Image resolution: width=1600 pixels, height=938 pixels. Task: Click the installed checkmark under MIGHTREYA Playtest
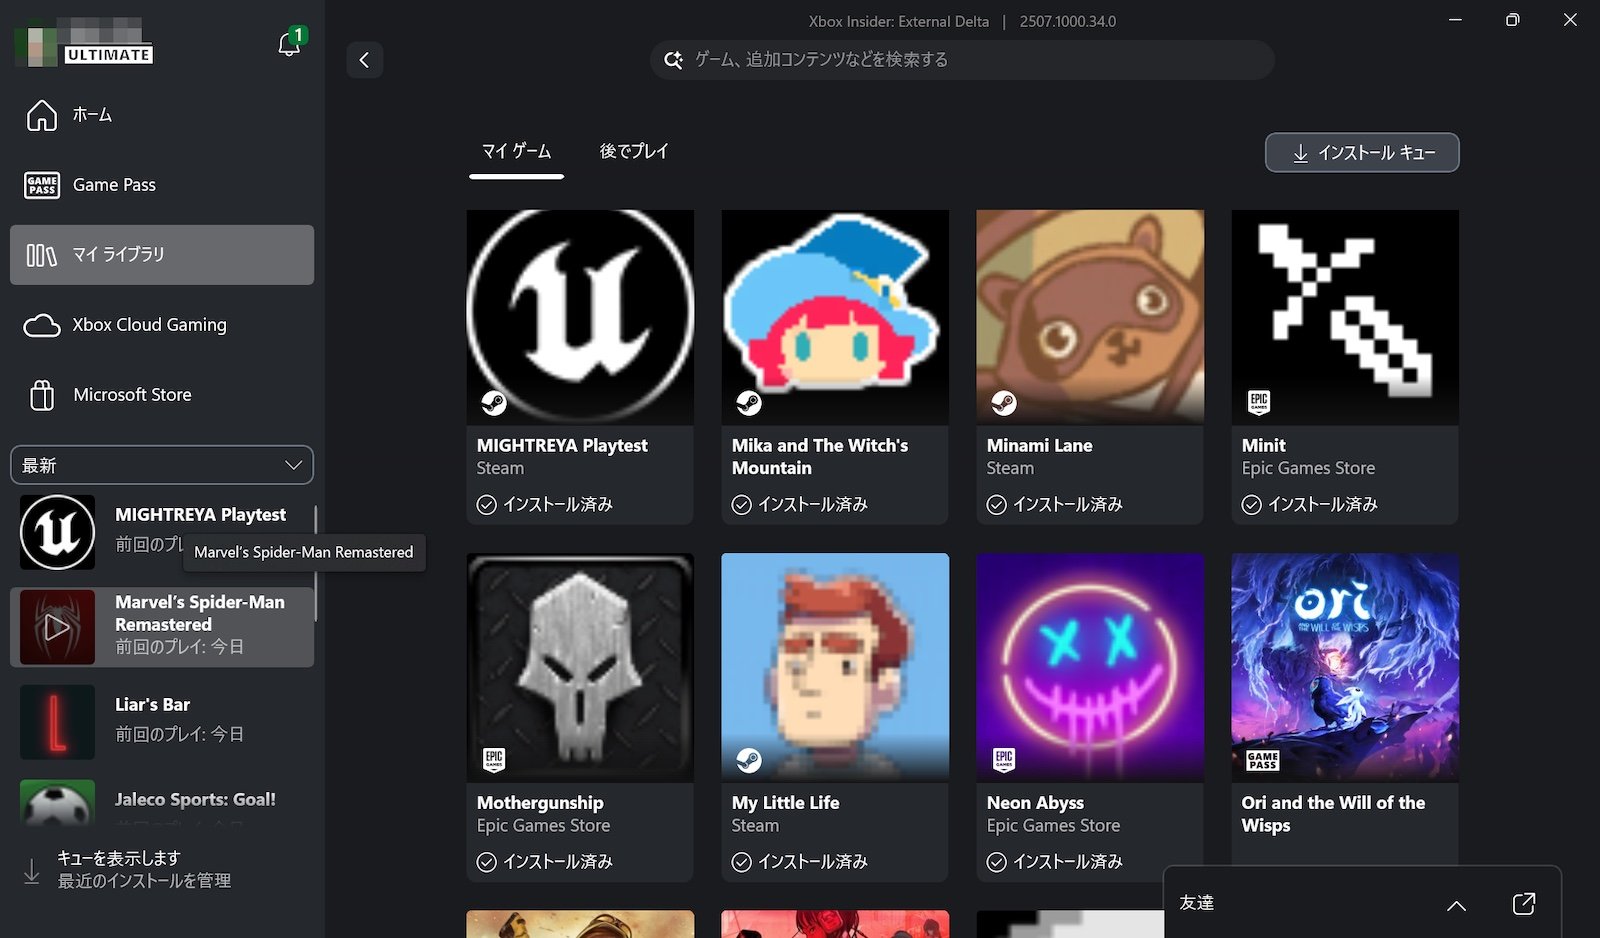coord(487,505)
